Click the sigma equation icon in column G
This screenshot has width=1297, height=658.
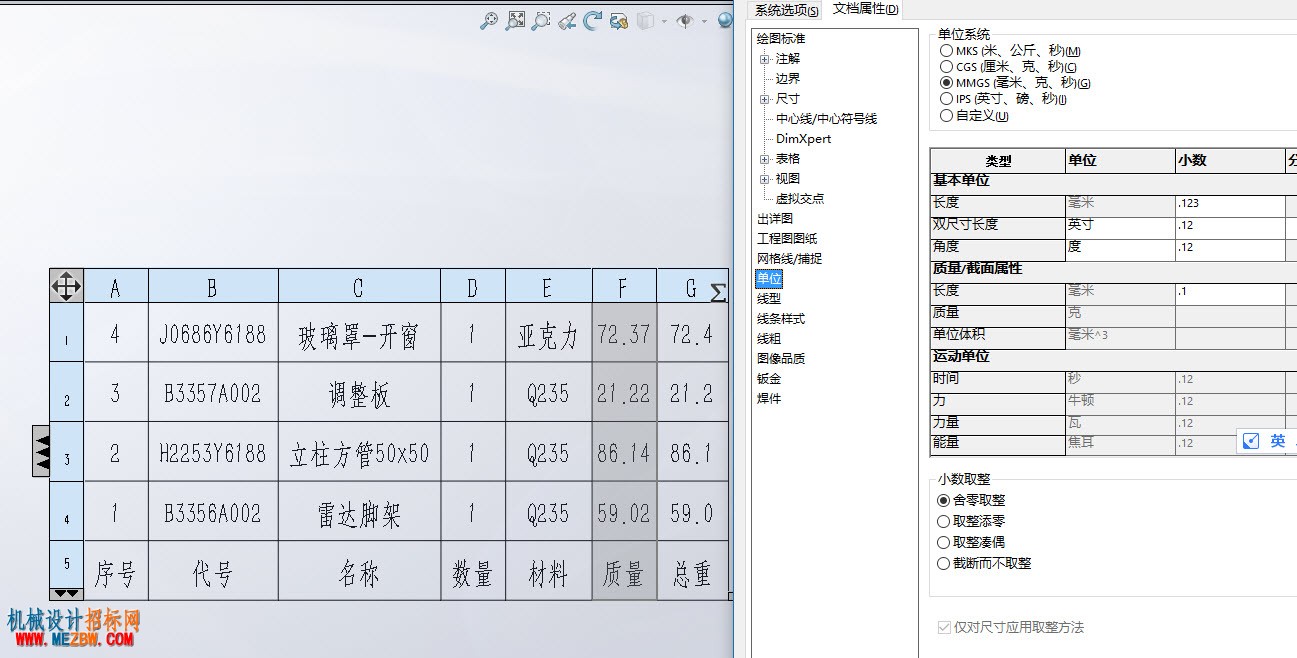(x=718, y=292)
